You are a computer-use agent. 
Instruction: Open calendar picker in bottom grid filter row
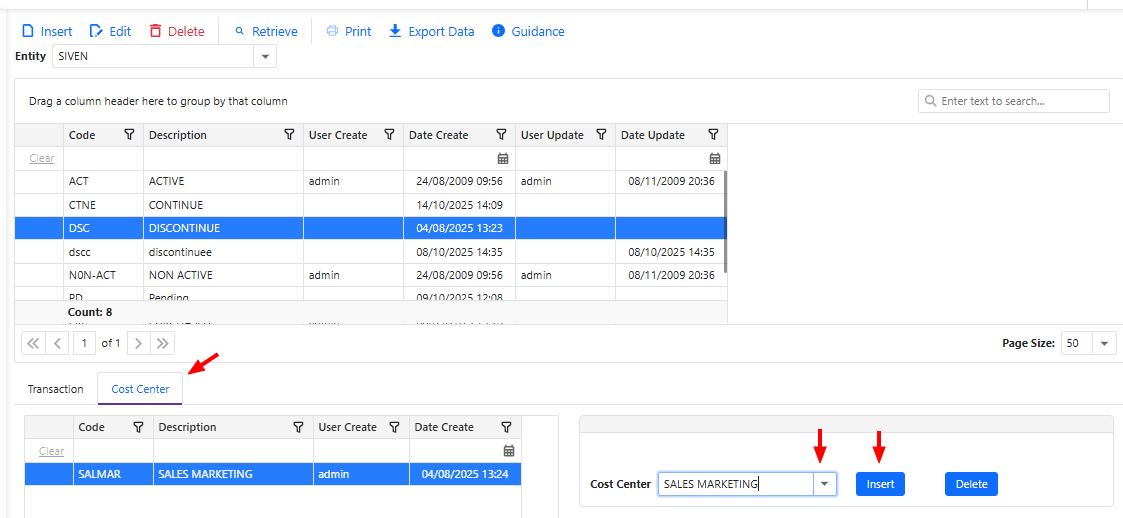[509, 451]
